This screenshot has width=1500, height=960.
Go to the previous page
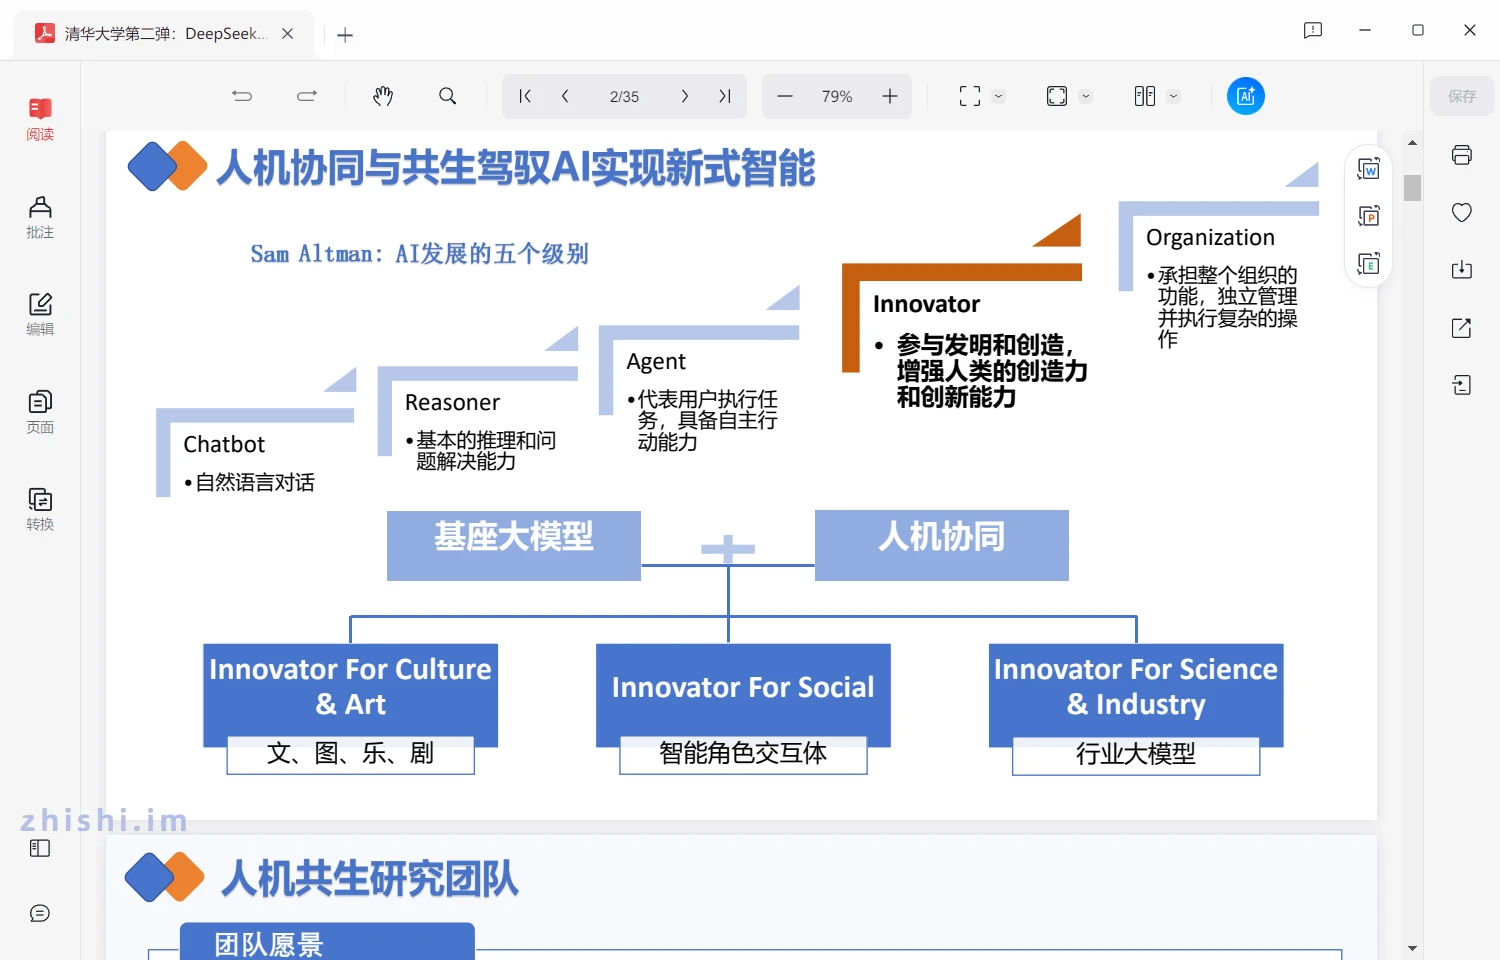565,96
